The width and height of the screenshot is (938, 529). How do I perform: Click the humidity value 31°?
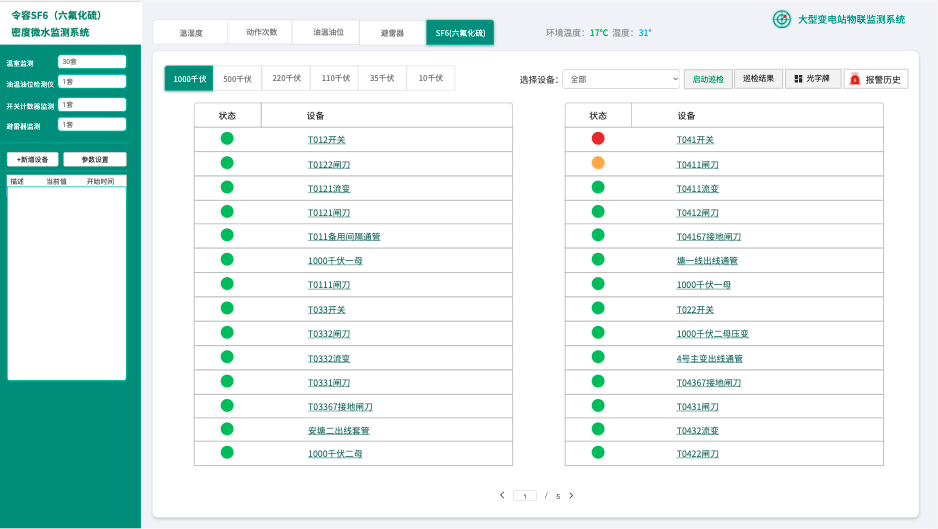coord(644,33)
